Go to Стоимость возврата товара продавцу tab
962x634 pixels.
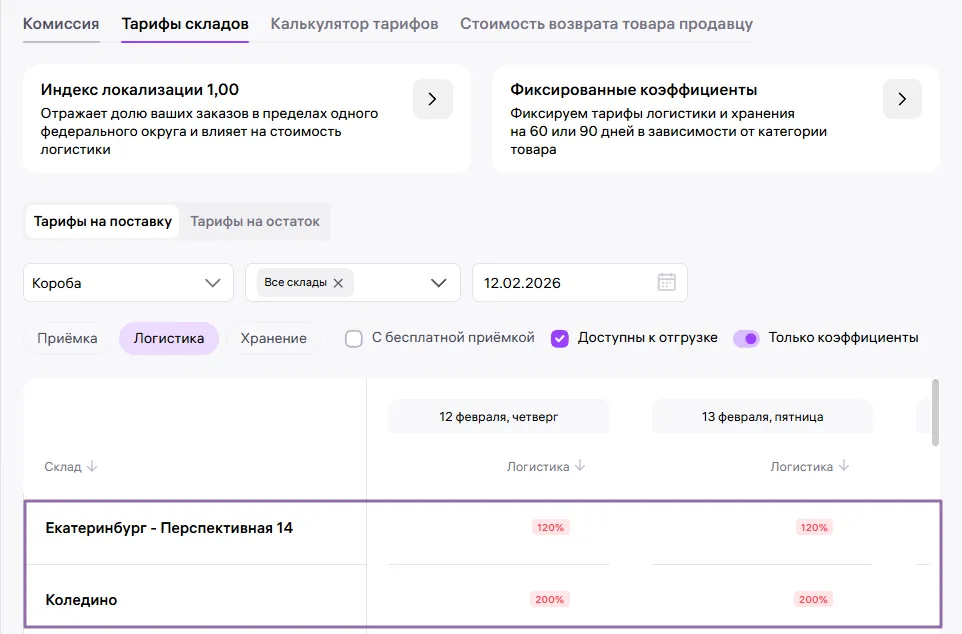click(x=606, y=23)
